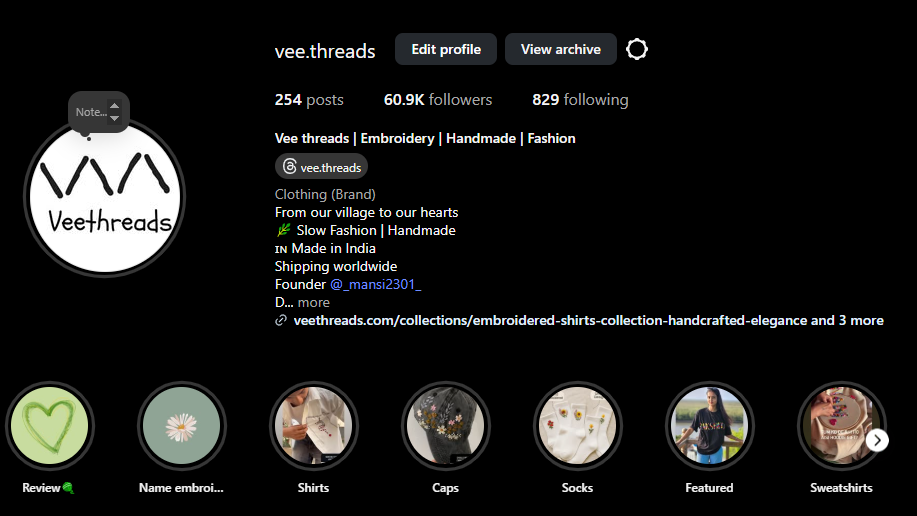
Task: Show next highlights with the right arrow
Action: coord(877,440)
